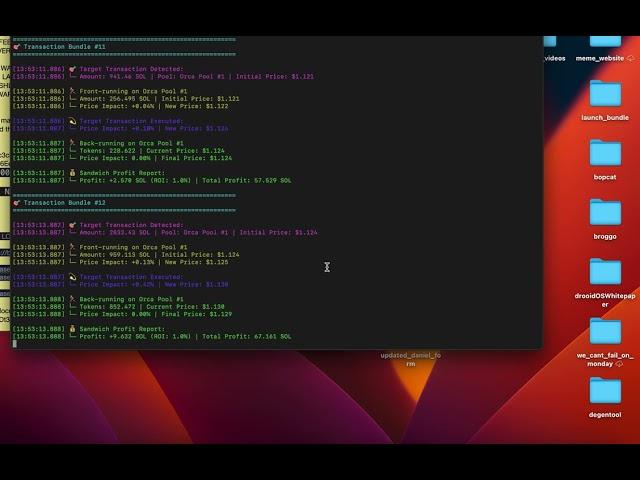This screenshot has height=480, width=640.
Task: Click the line with Final Price: $1.124
Action: pos(122,158)
